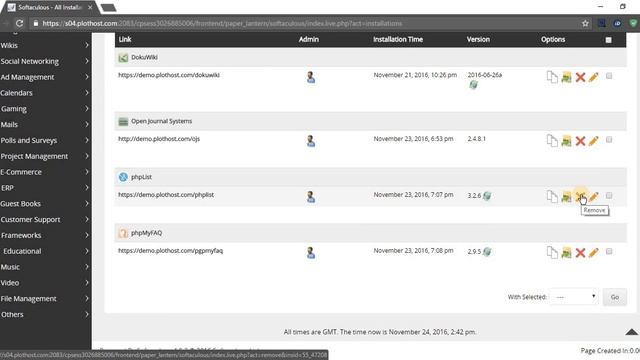This screenshot has width=640, height=360.
Task: Expand the Wikis category
Action: tap(45, 45)
